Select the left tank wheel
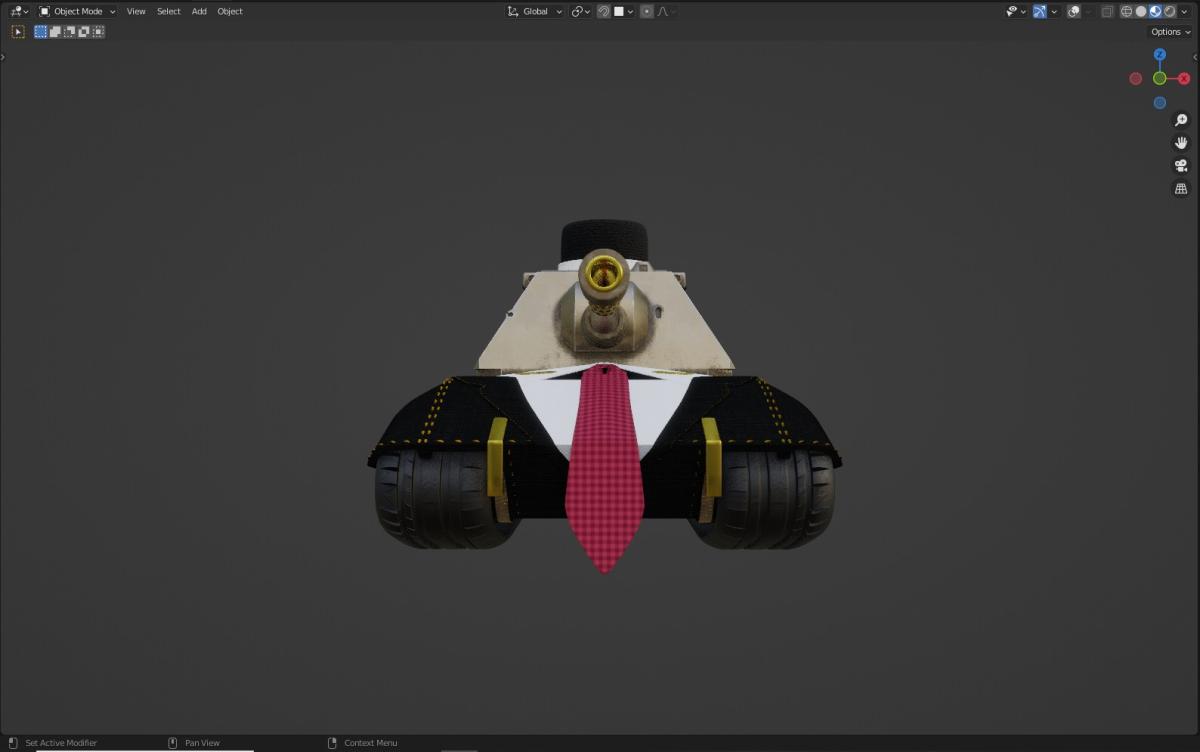Screen dimensions: 1200x752 coord(440,498)
